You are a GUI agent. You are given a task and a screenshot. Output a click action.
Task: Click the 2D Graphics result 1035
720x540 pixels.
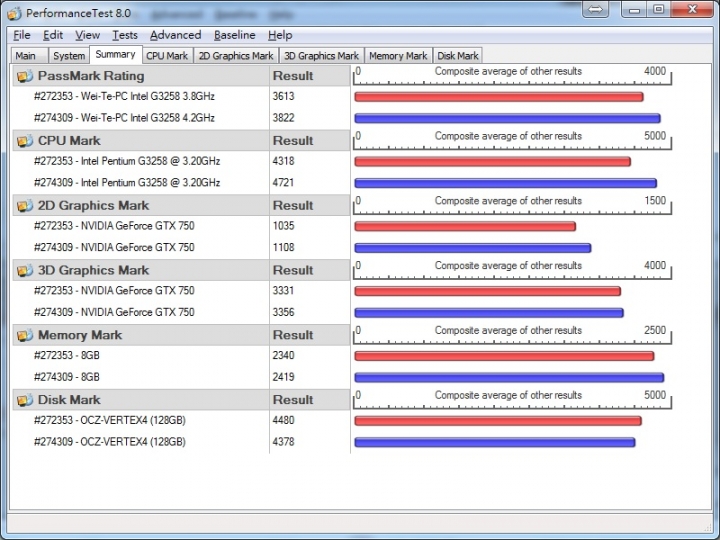(x=283, y=226)
